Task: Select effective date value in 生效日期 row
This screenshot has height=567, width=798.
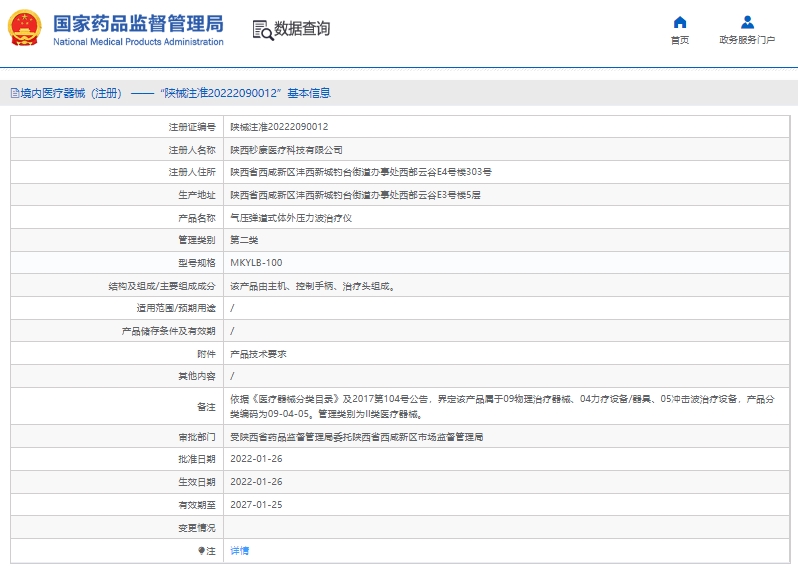Action: [x=256, y=481]
